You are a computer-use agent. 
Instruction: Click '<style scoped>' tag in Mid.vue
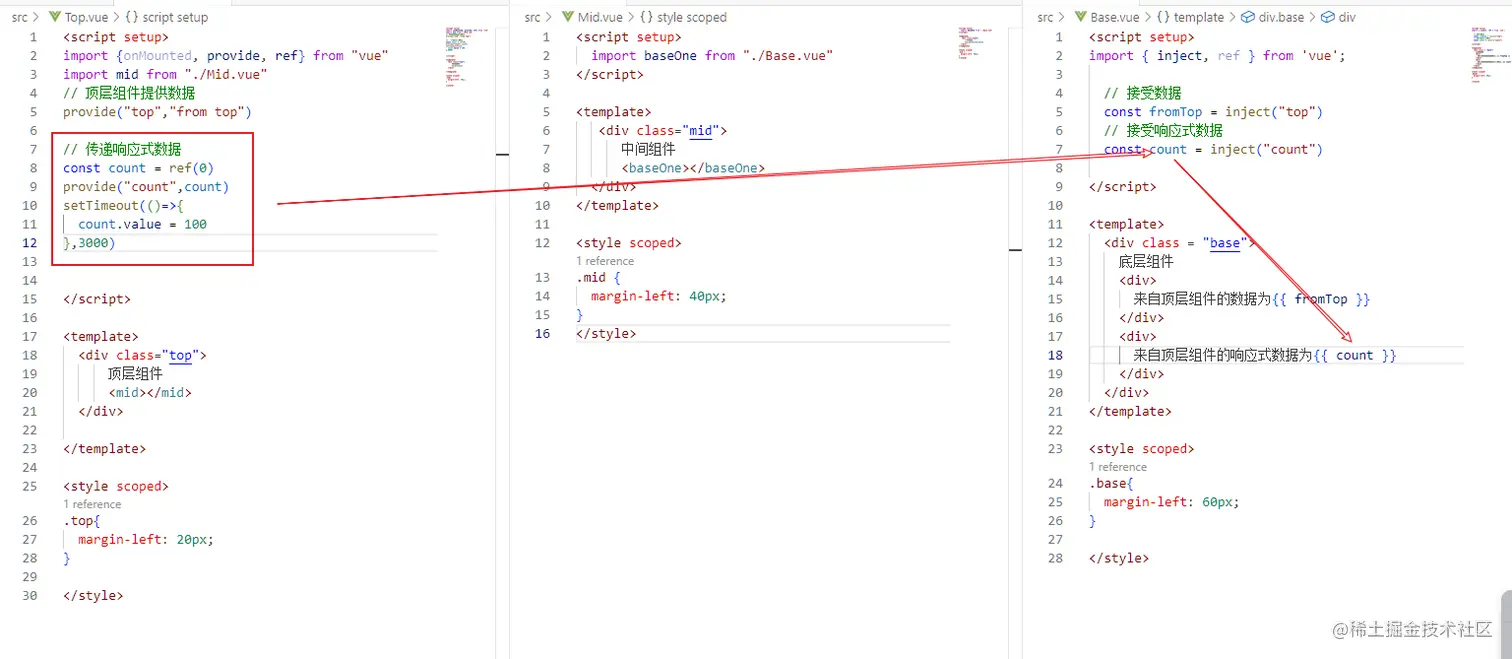tap(629, 243)
